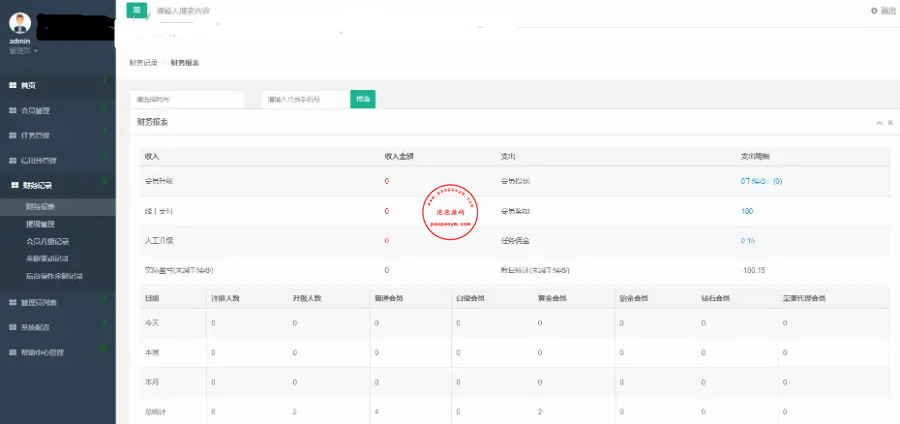Click the 帮助中心管理 sidebar icon
Viewport: 900px width, 424px height.
click(x=13, y=352)
